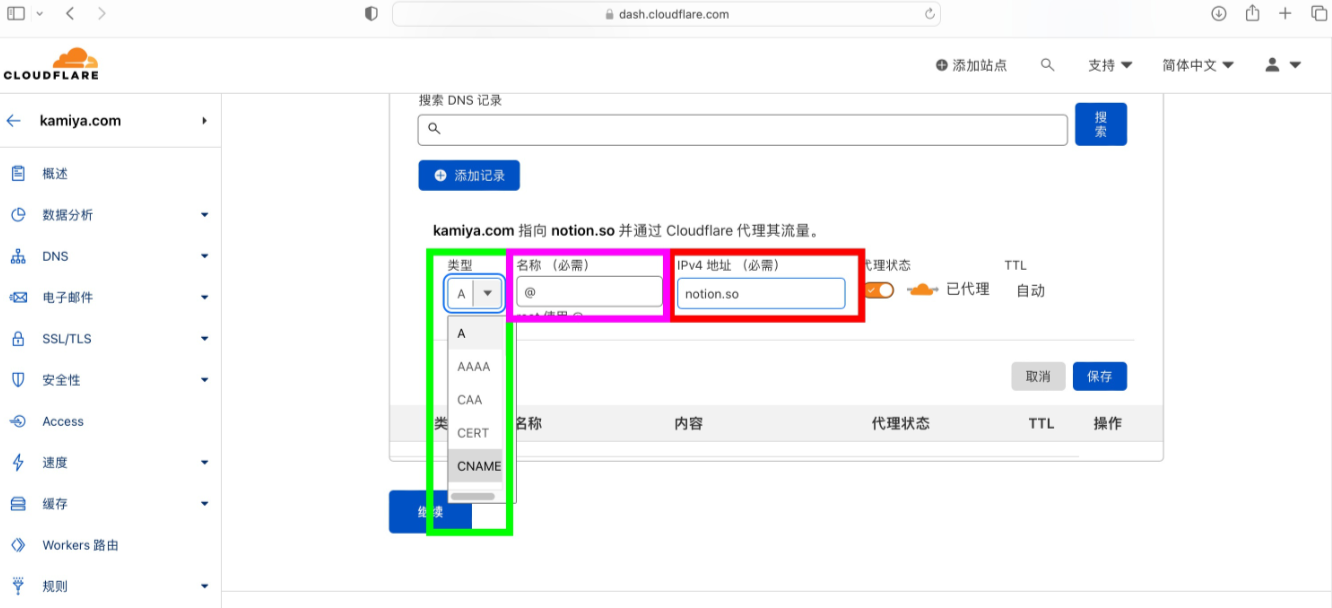This screenshot has width=1332, height=608.
Task: Click the Safari downloads icon
Action: [x=1218, y=13]
